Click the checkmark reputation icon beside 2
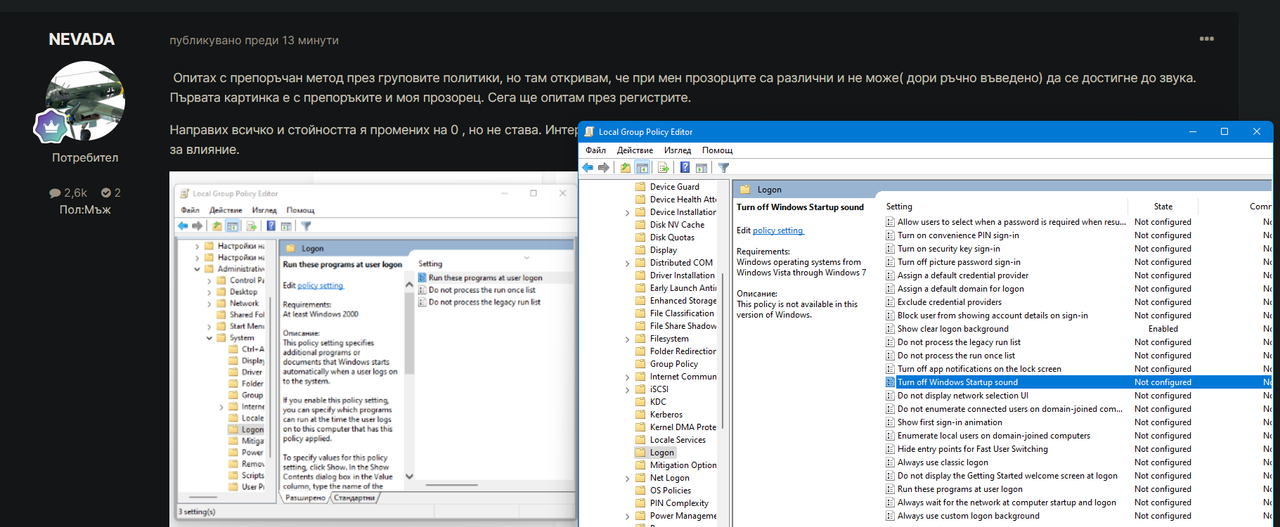Screen dimensions: 1280x527 [x=106, y=193]
